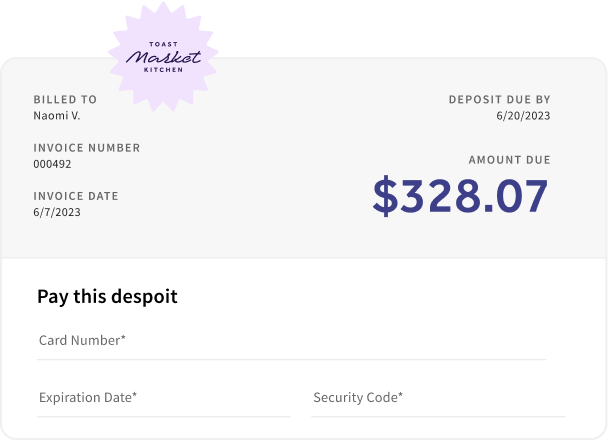Image resolution: width=608 pixels, height=440 pixels.
Task: Click the Pay this despoit heading
Action: (107, 297)
